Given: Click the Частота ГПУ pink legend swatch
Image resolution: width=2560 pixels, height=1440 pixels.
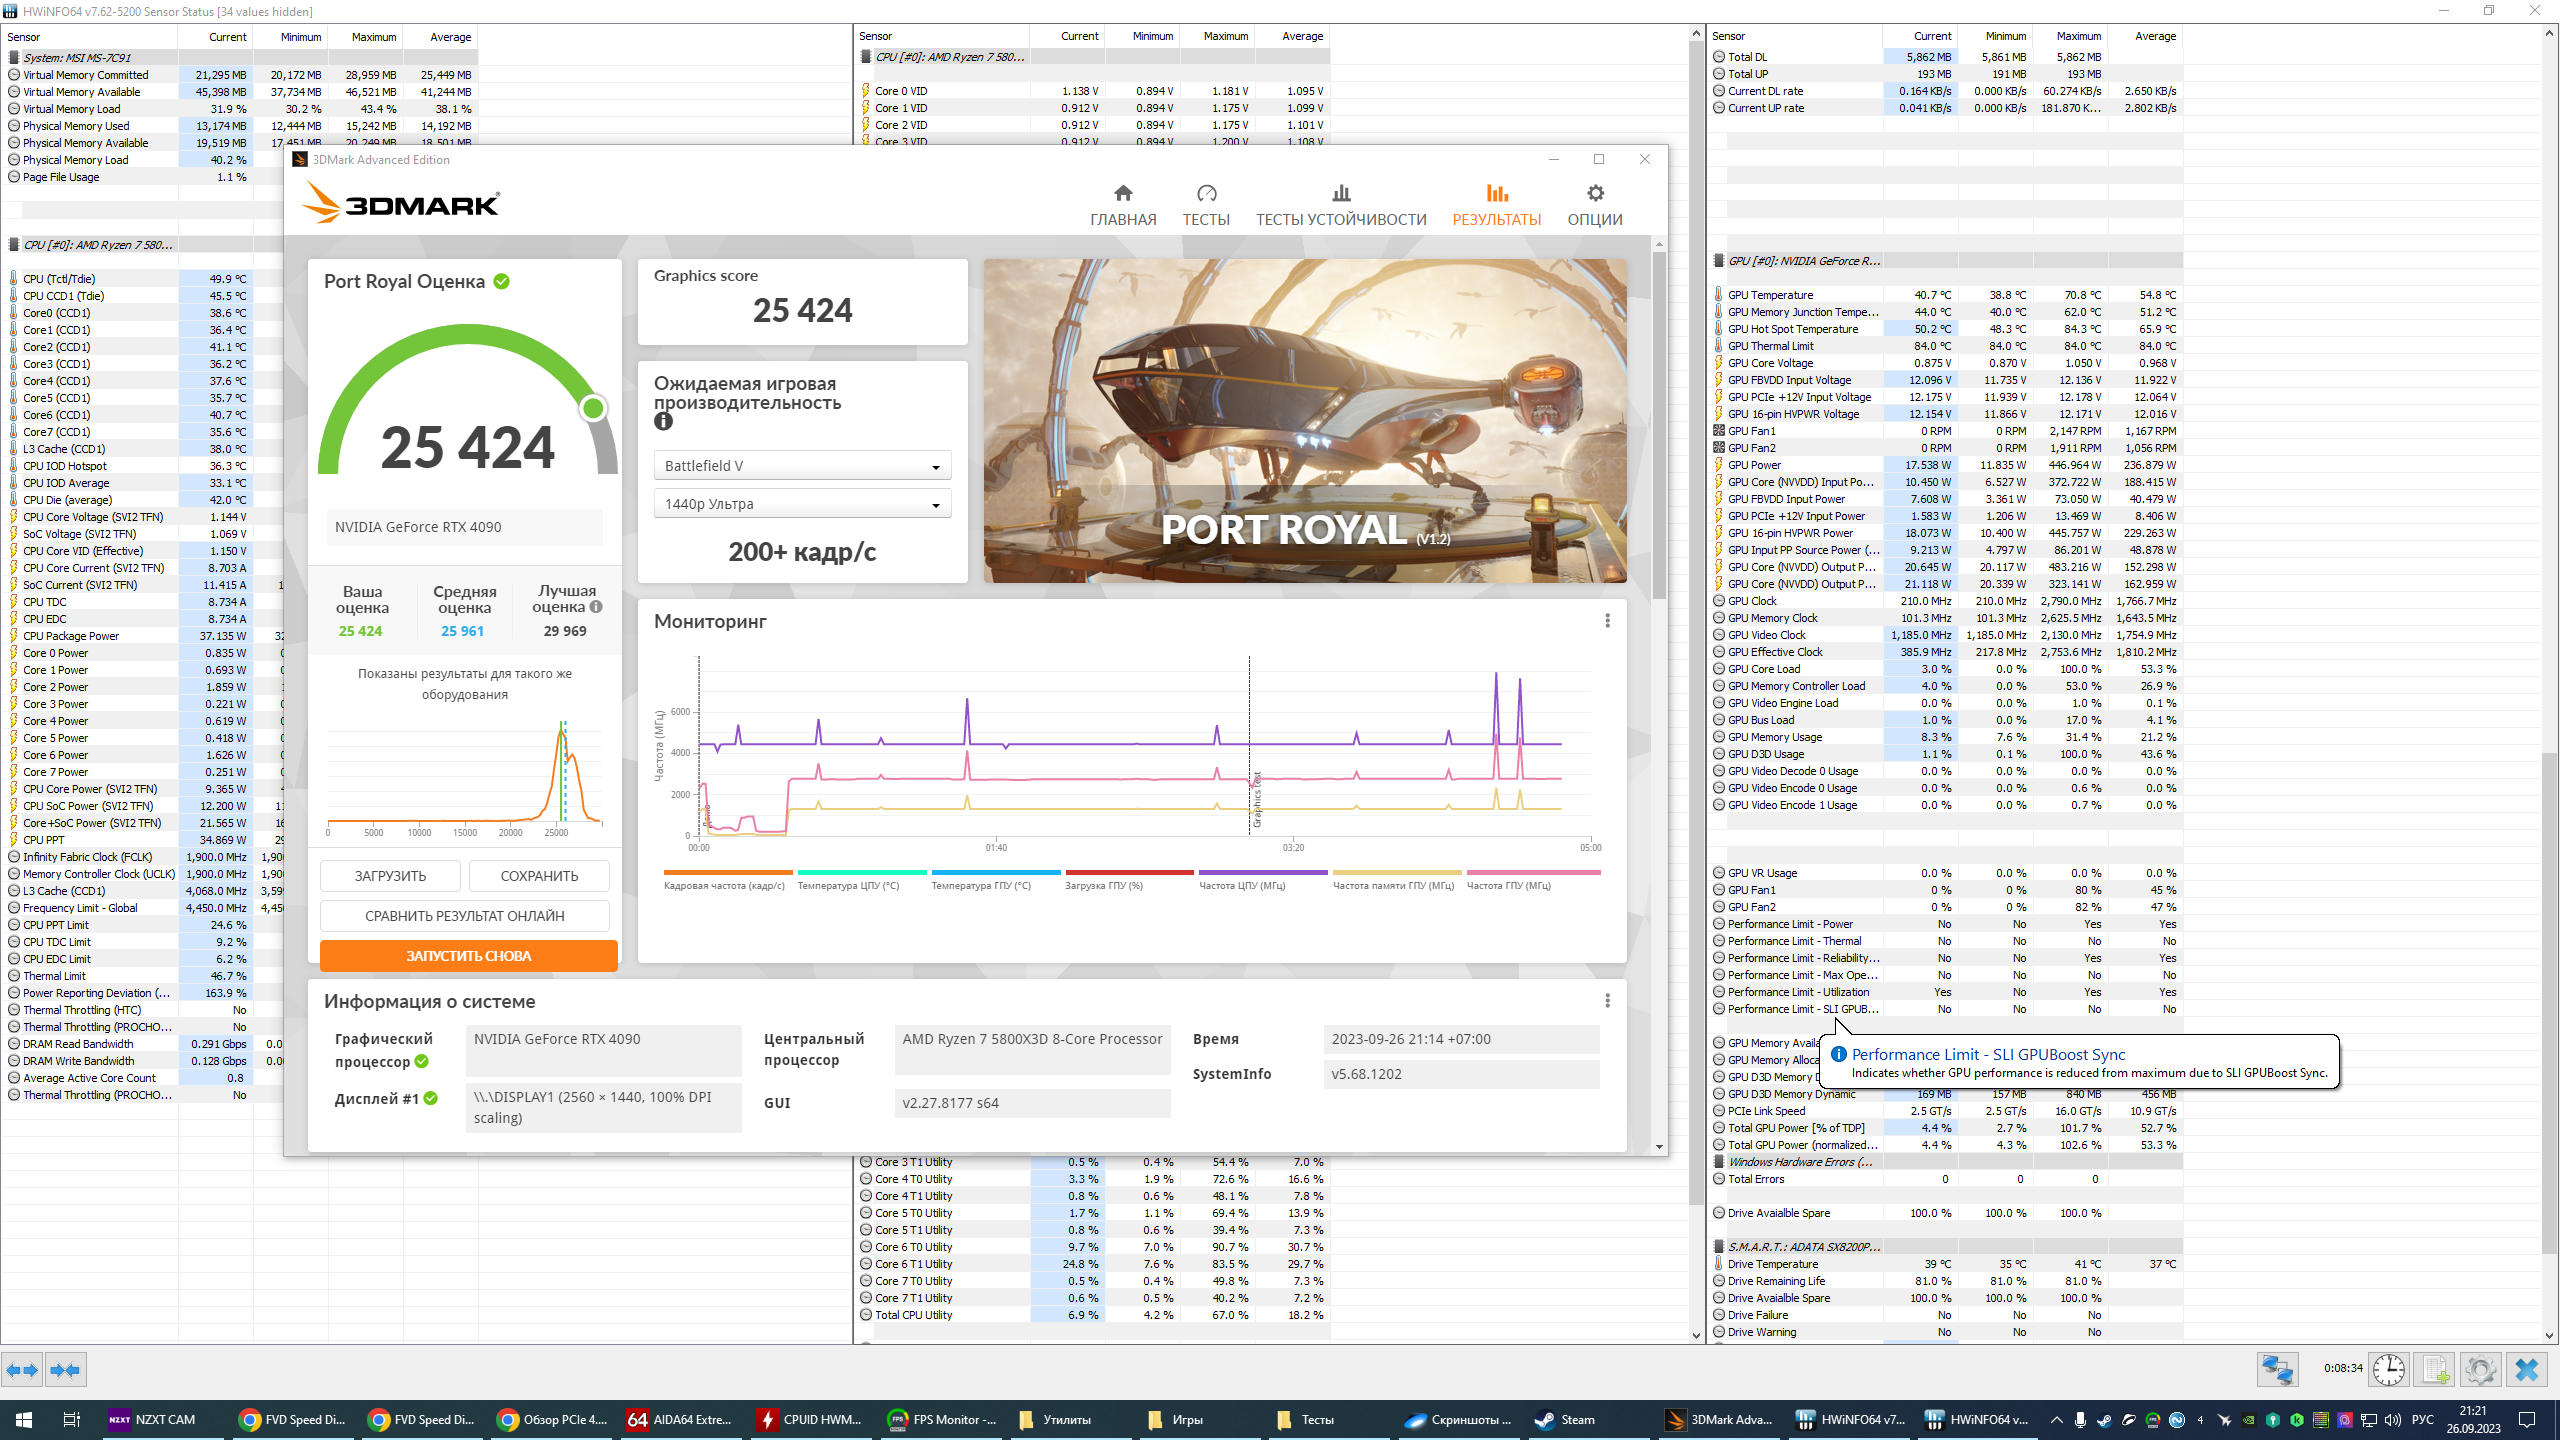Looking at the screenshot, I should pyautogui.click(x=1533, y=873).
